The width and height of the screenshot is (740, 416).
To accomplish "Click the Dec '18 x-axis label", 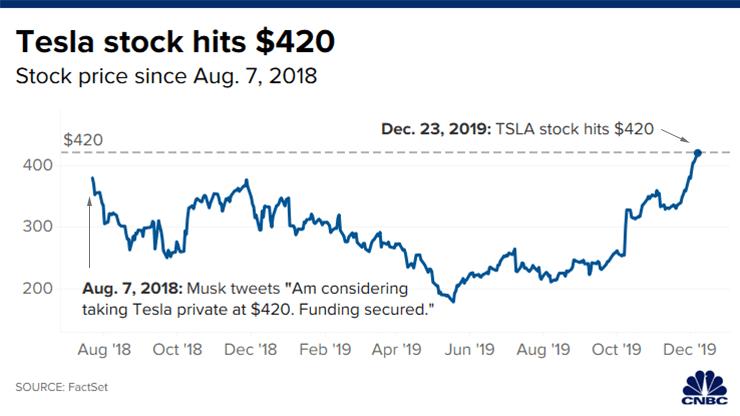I will 250,349.
